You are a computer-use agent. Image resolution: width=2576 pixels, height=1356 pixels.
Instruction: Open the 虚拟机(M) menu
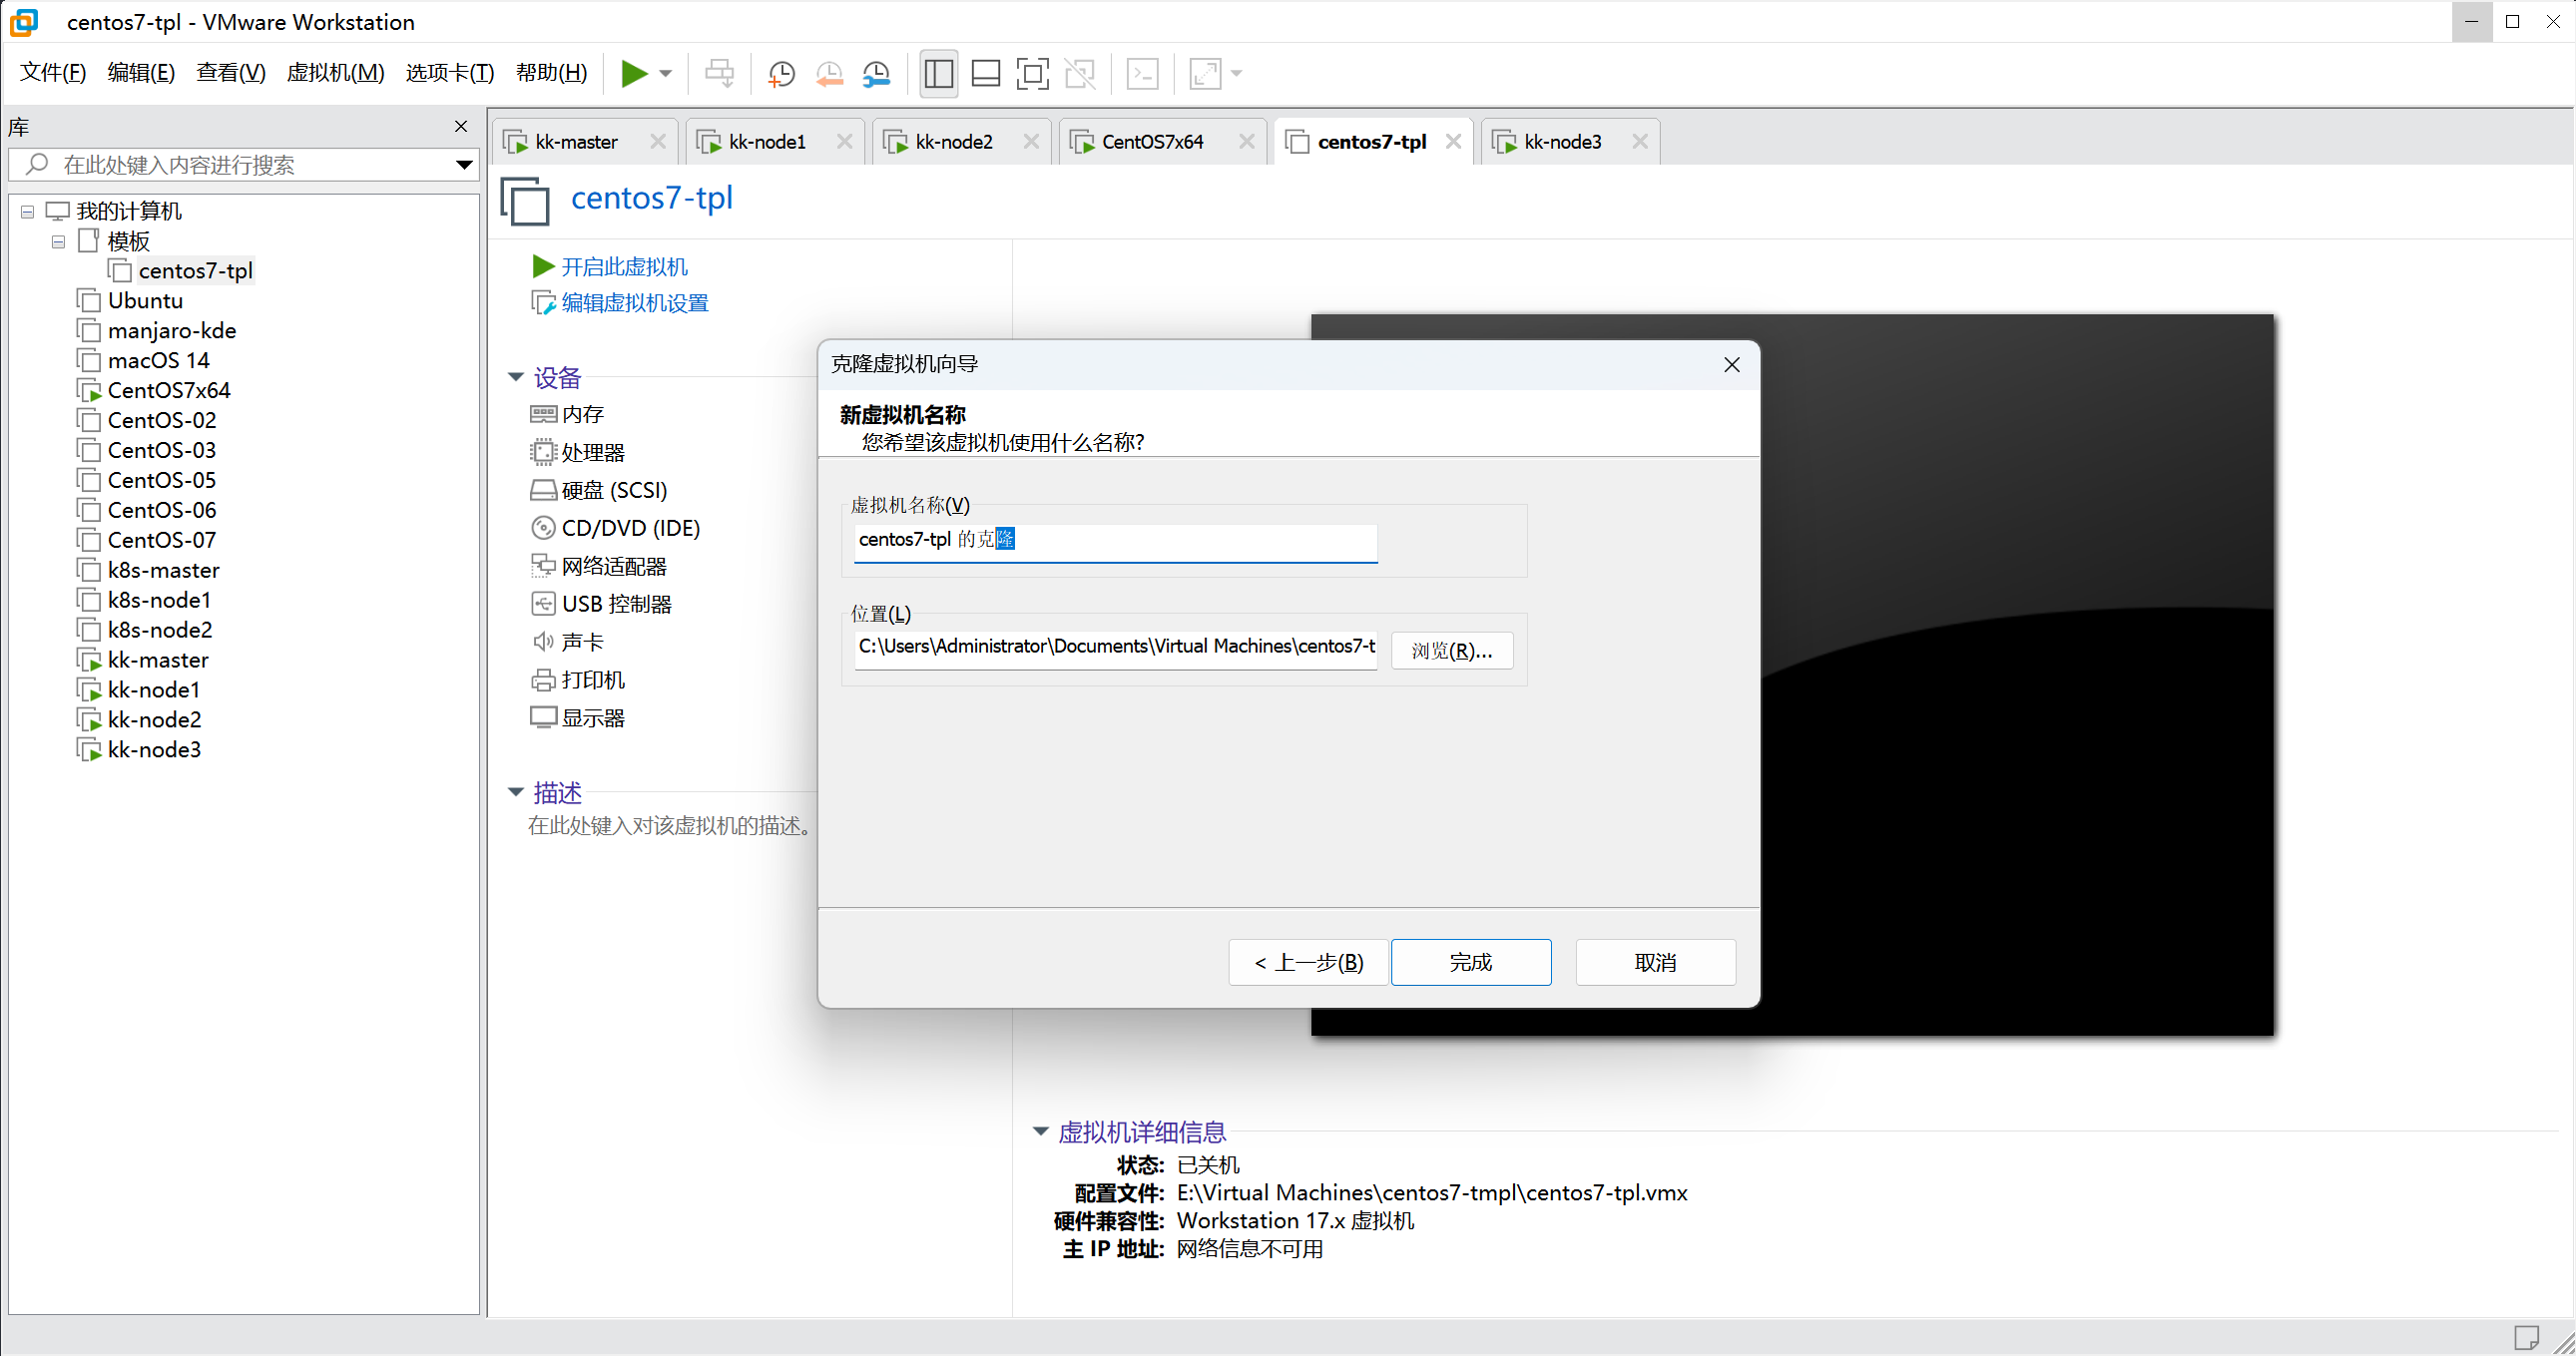click(x=335, y=73)
